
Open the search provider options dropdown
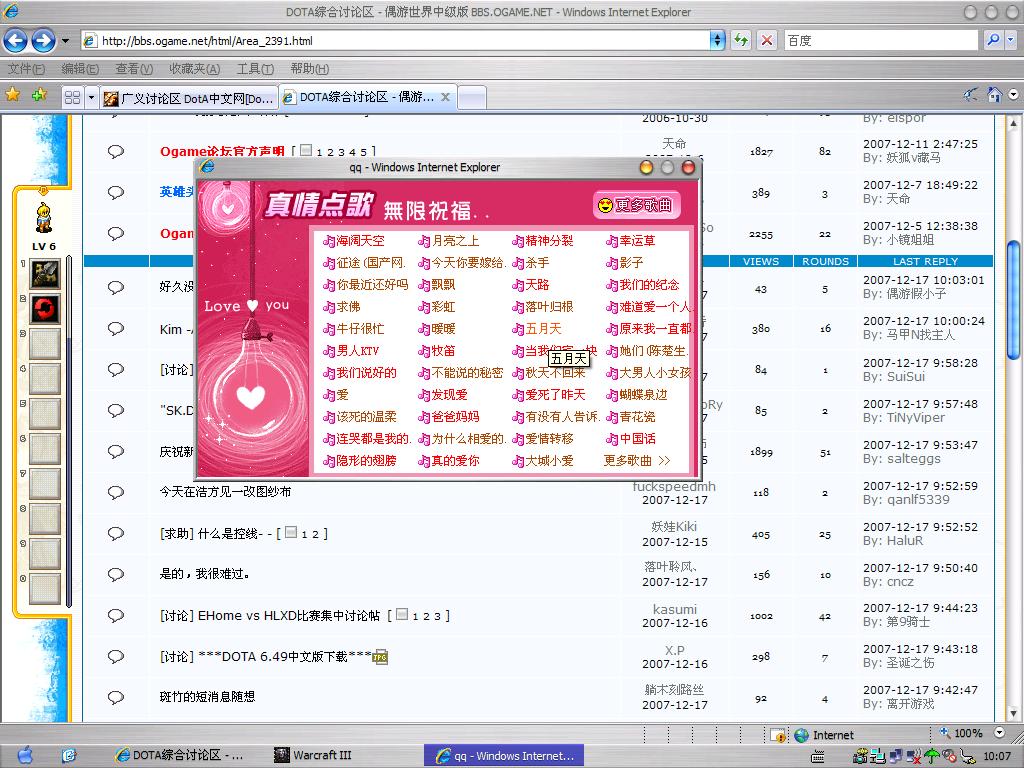coord(1010,40)
